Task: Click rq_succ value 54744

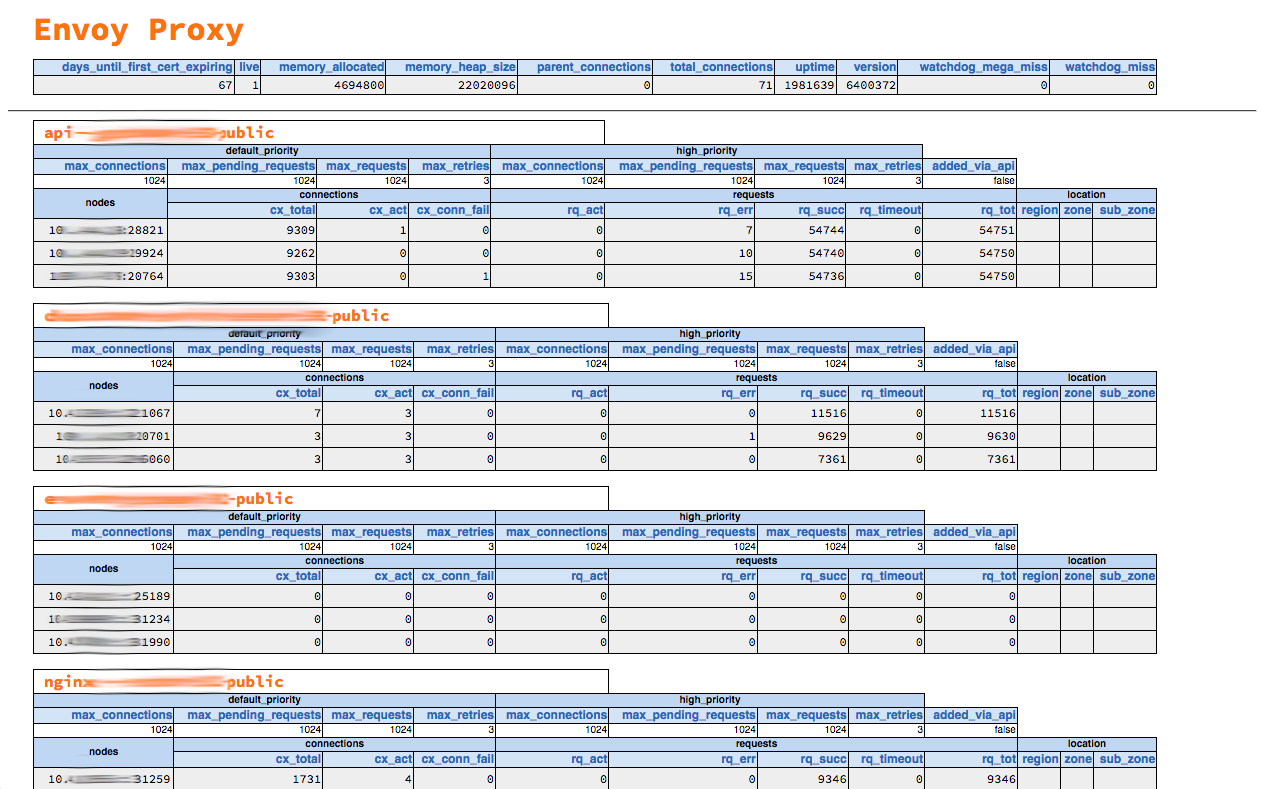Action: 826,230
